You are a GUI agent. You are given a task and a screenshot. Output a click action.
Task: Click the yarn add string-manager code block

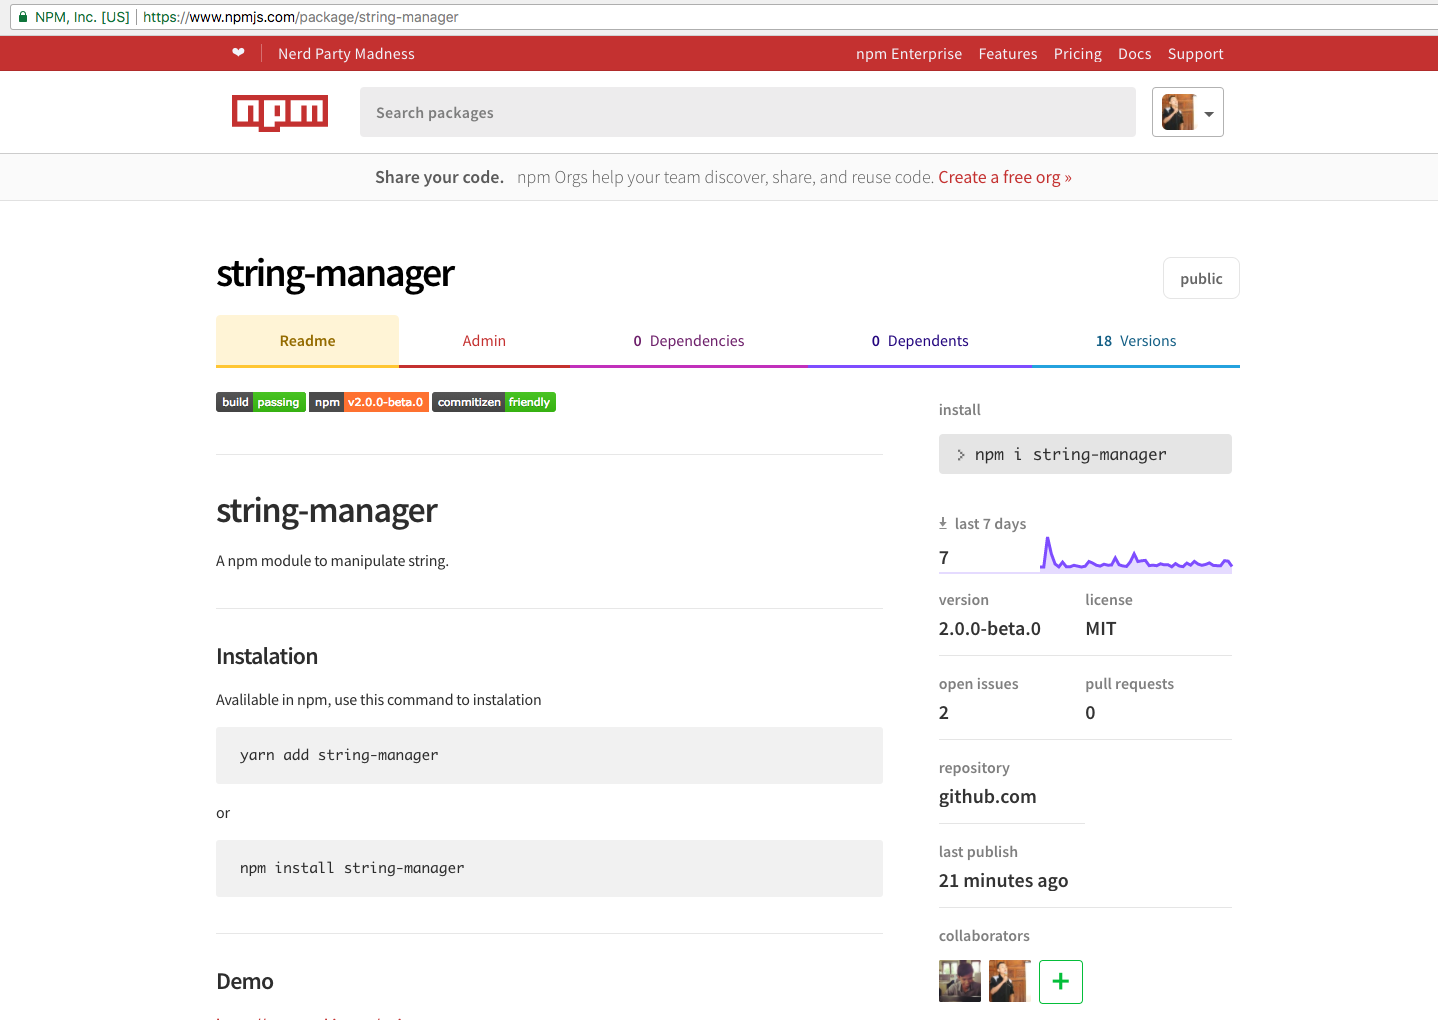[549, 755]
